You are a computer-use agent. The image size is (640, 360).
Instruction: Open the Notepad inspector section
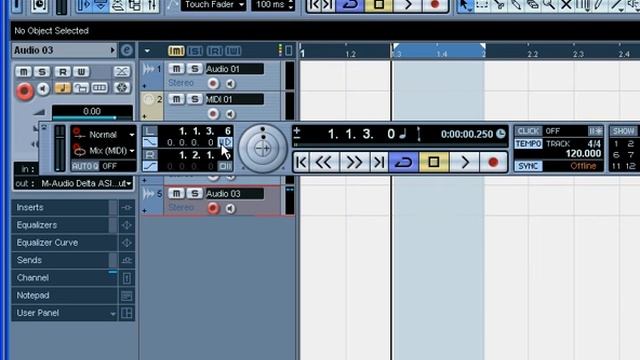64,296
